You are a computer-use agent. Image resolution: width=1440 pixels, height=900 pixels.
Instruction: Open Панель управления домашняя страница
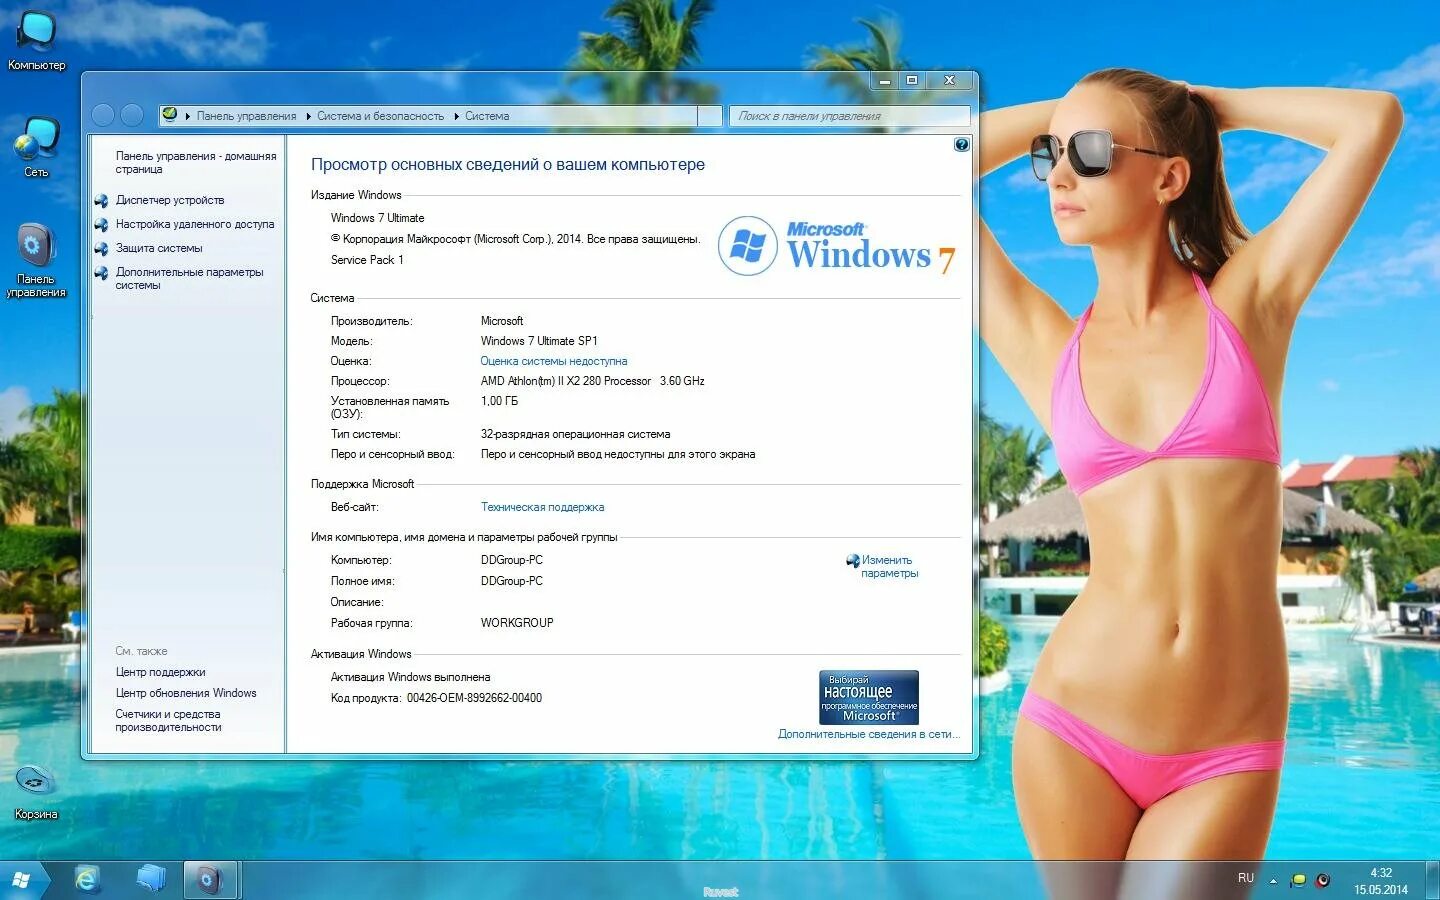195,162
